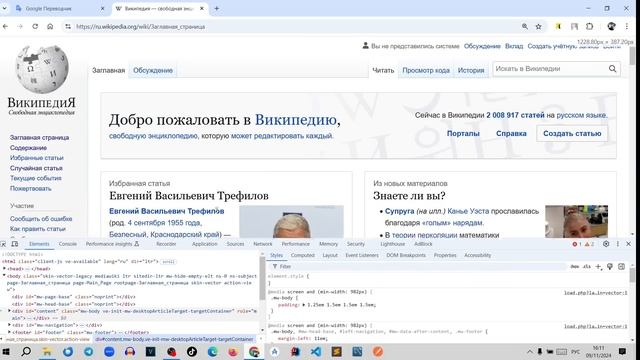640x360 pixels.
Task: Open DevTools settings gear icon
Action: [x=606, y=244]
